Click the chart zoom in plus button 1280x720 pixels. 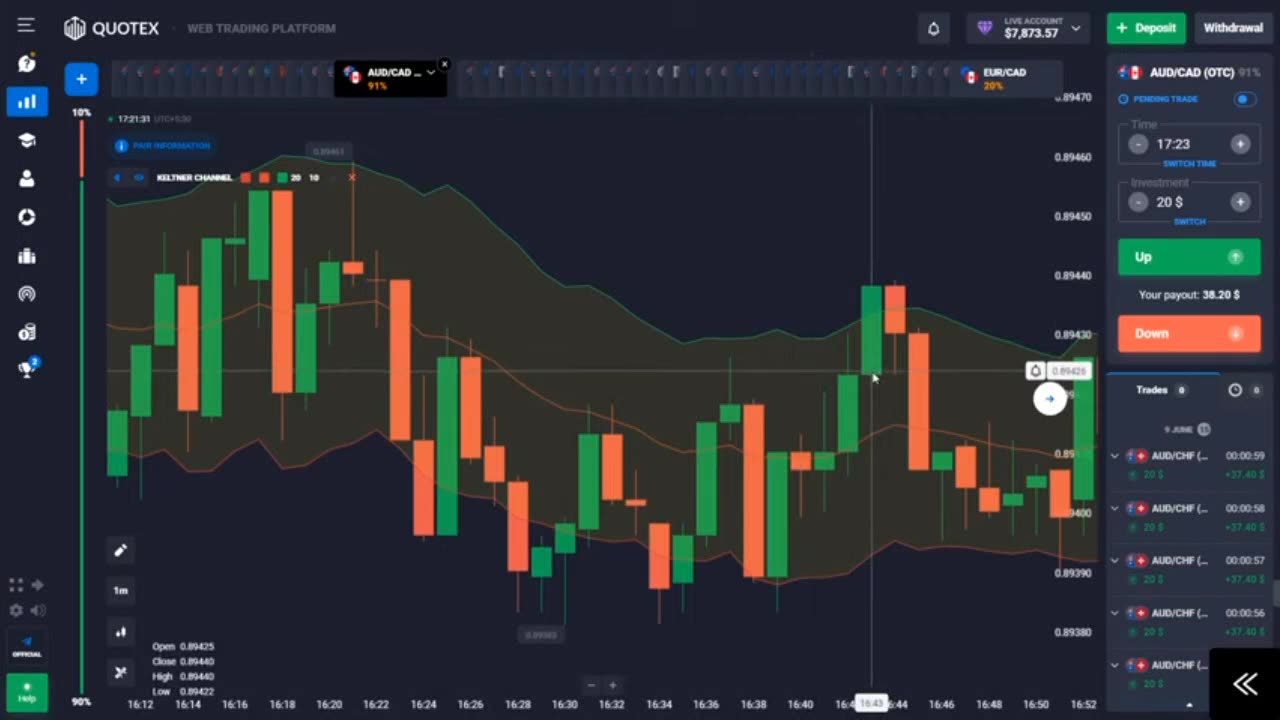coord(613,685)
